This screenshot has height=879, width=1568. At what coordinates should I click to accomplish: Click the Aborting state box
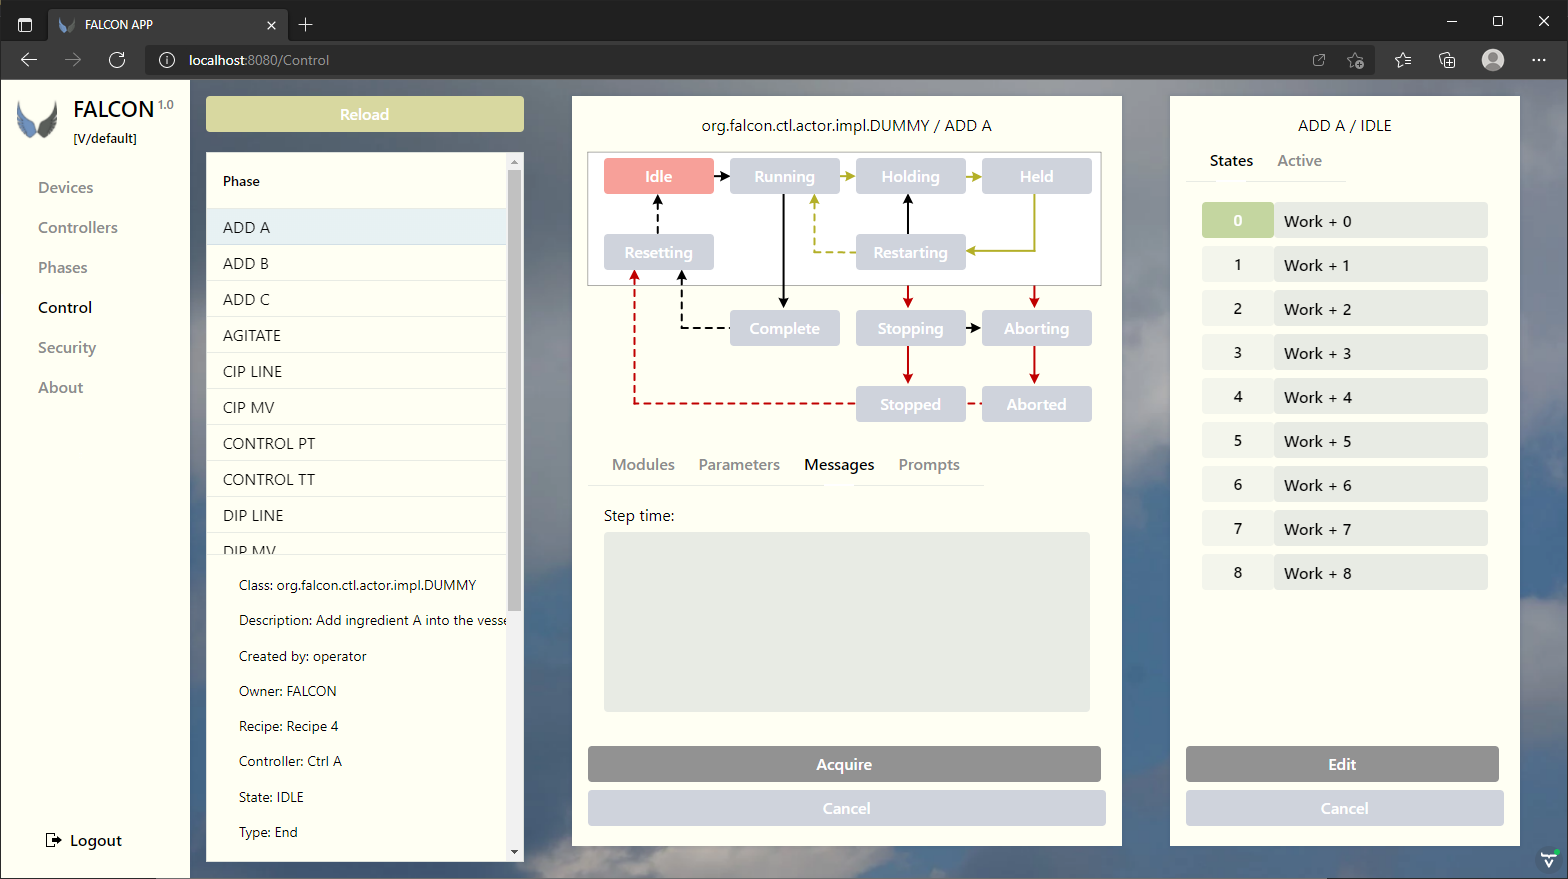click(1037, 328)
